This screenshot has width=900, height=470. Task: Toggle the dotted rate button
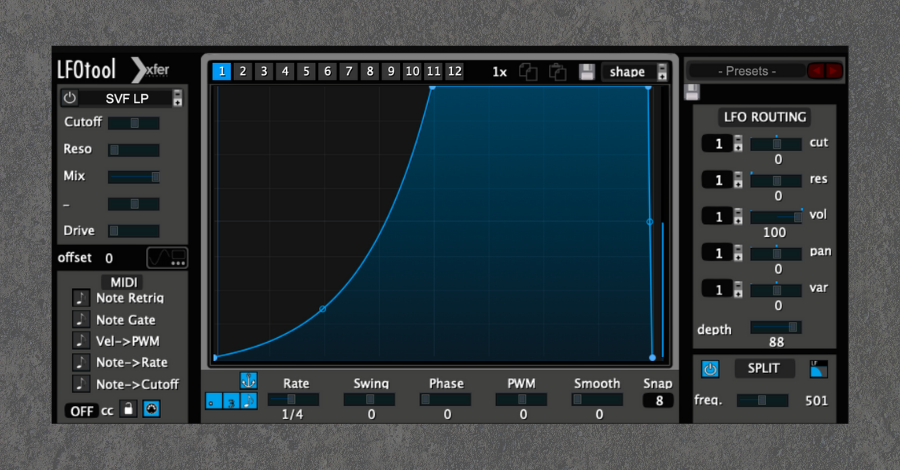(214, 401)
